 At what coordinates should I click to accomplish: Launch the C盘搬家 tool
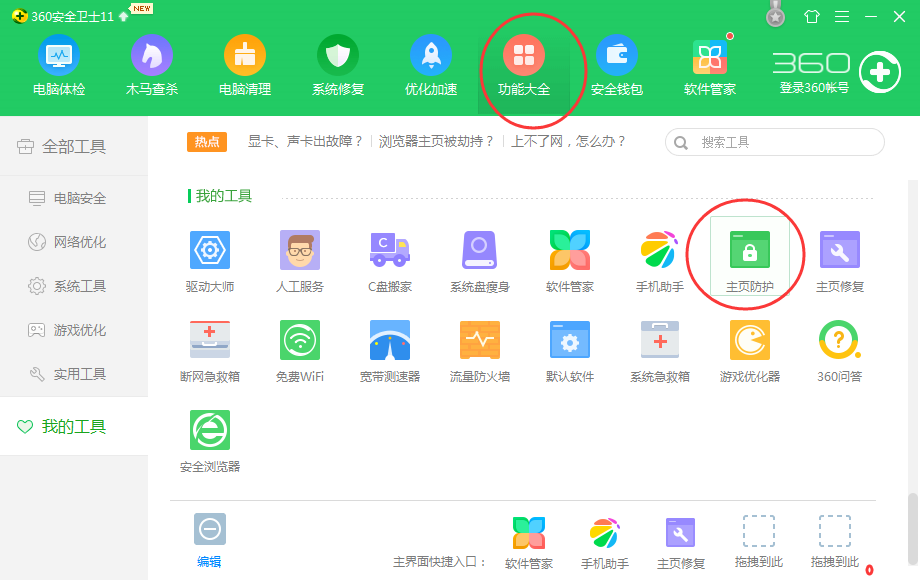(390, 262)
